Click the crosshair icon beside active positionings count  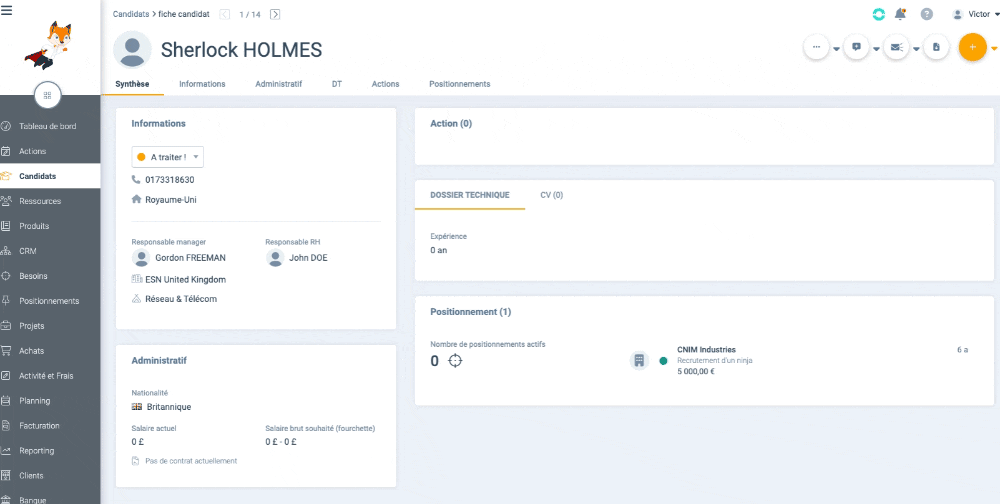pyautogui.click(x=455, y=361)
